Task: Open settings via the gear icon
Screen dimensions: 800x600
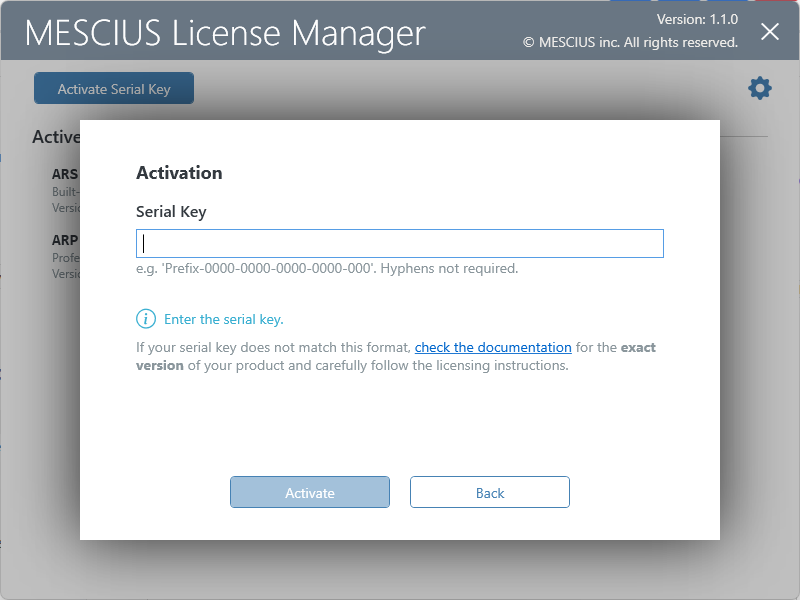Action: tap(760, 89)
